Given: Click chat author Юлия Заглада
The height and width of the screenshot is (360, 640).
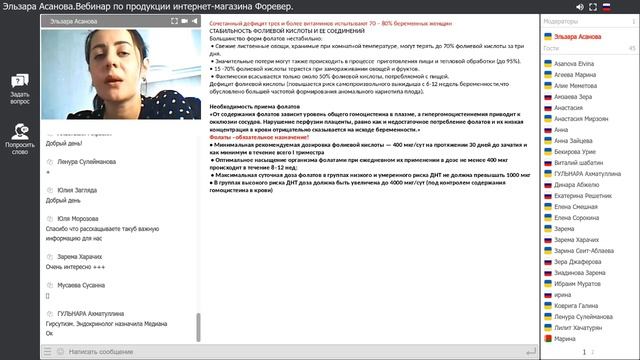Looking at the screenshot, I should [77, 190].
